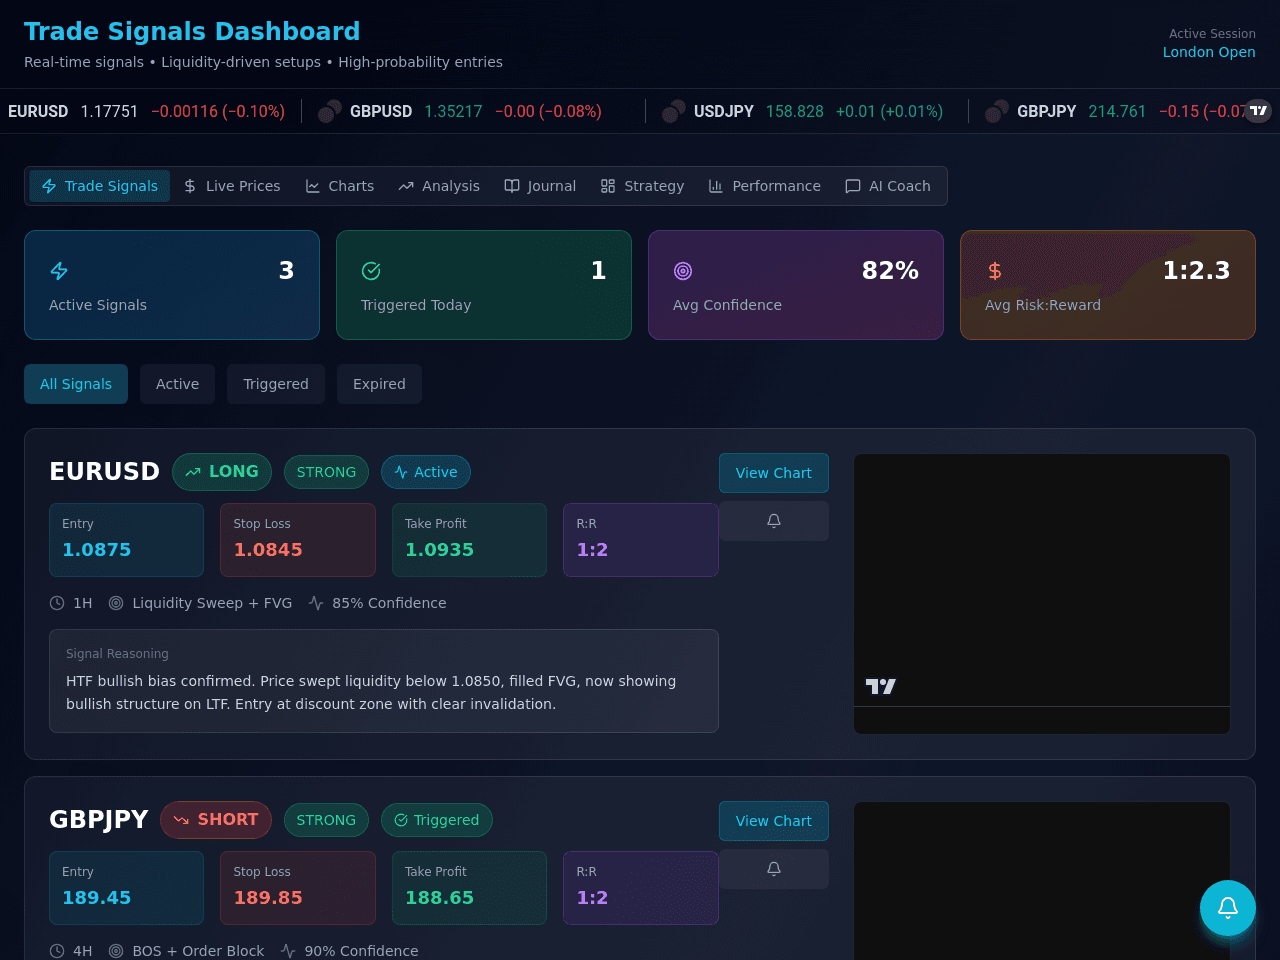1280x960 pixels.
Task: Click the 82% Avg Confidence value
Action: [890, 271]
